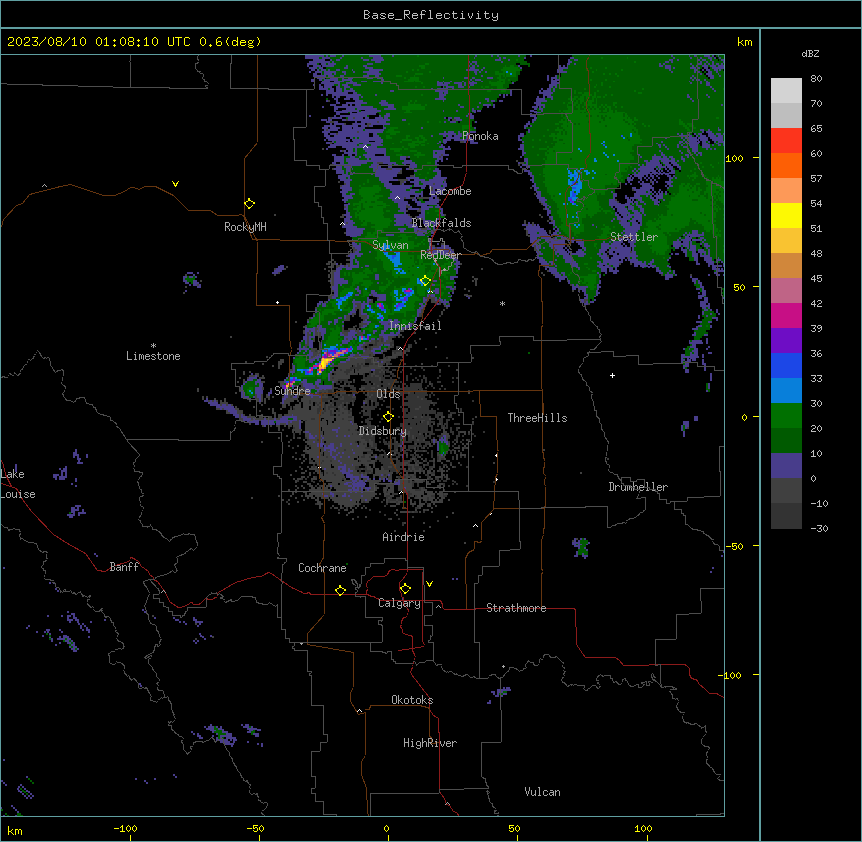Click the Innisfail label
Viewport: 862px width, 842px height.
(x=415, y=326)
